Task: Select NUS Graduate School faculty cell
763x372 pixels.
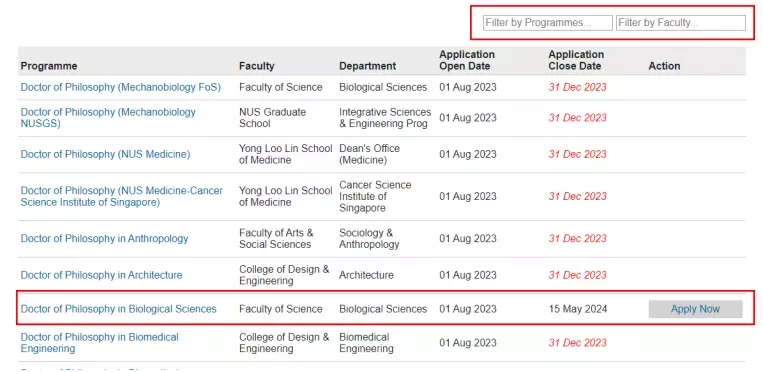Action: click(272, 118)
